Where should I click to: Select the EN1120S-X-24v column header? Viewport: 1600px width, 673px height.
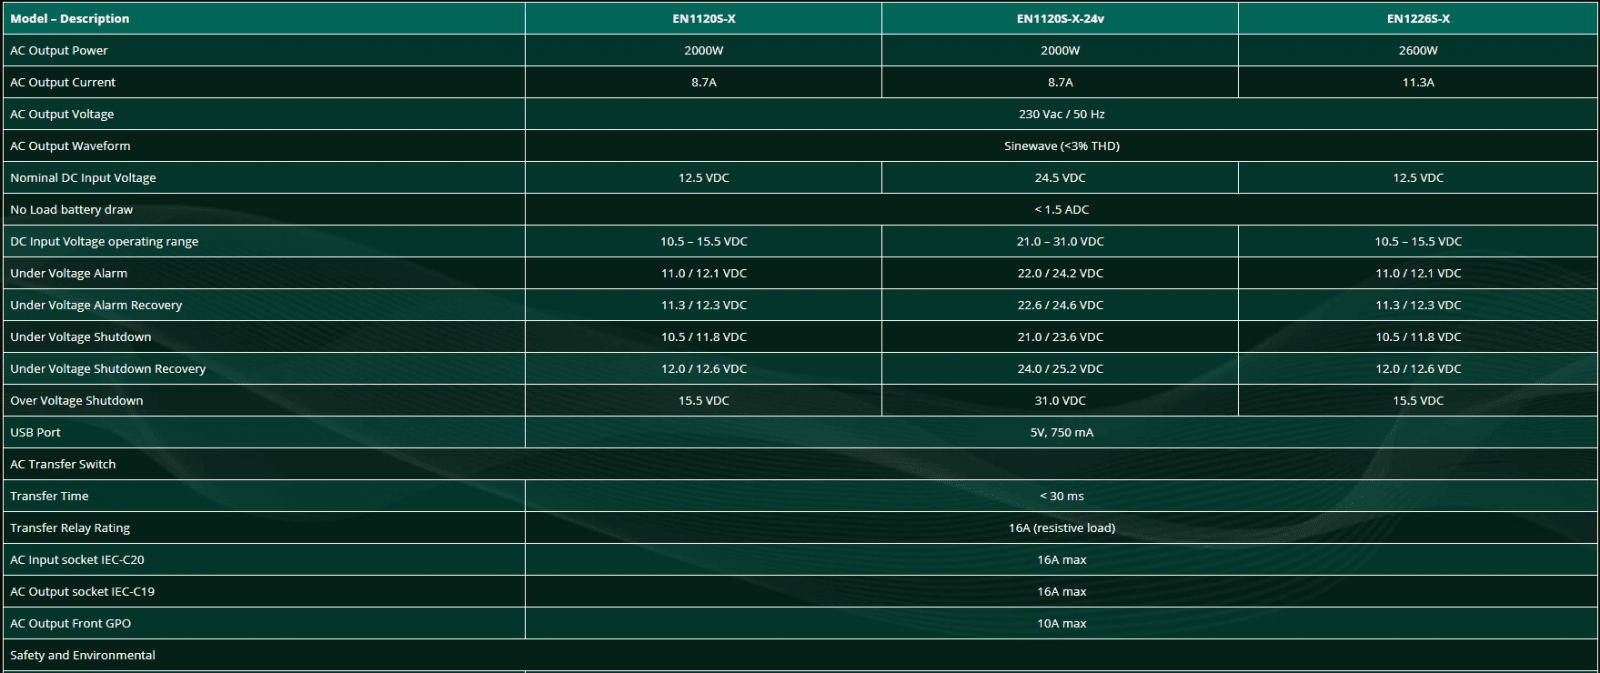(1060, 19)
